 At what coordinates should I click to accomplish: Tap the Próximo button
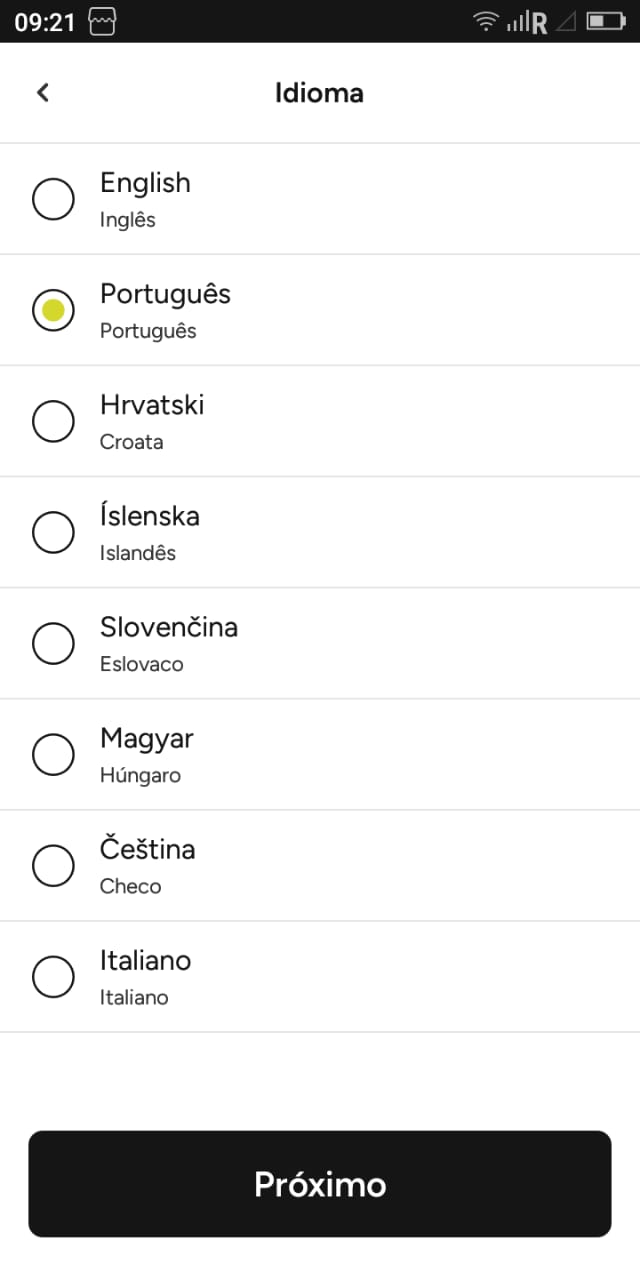pos(320,1184)
